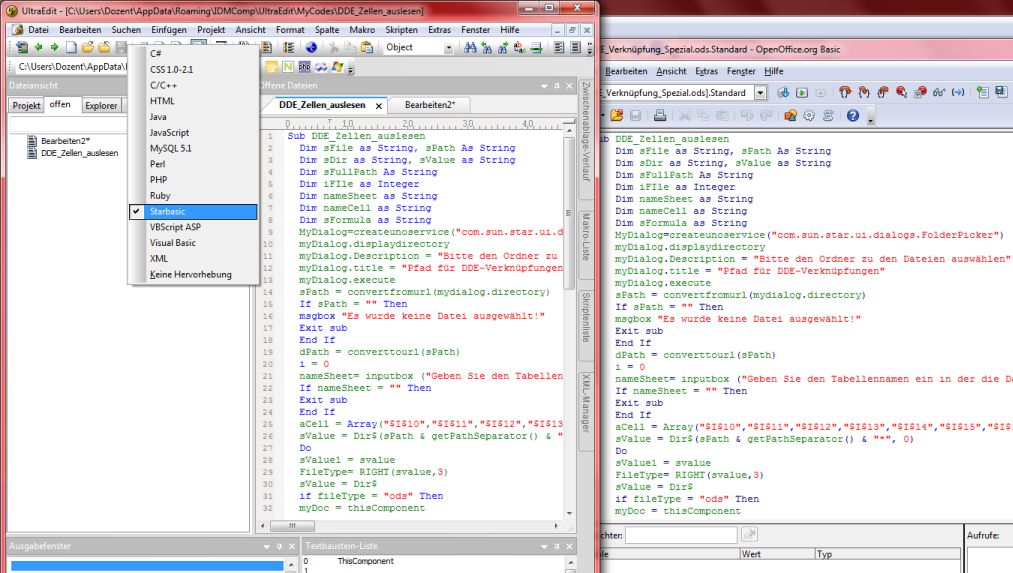Choose Keine Hervorhebung from the language list
Viewport: 1013px width, 573px height.
[x=190, y=274]
